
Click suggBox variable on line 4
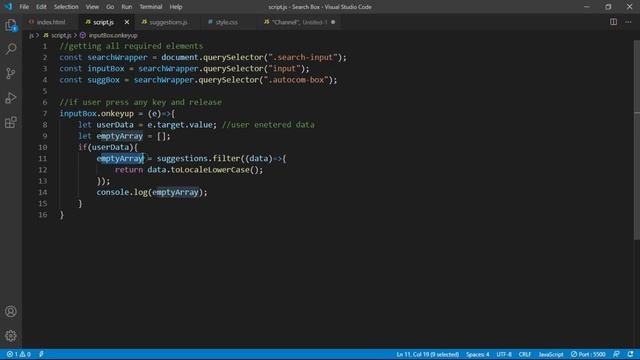tap(103, 80)
